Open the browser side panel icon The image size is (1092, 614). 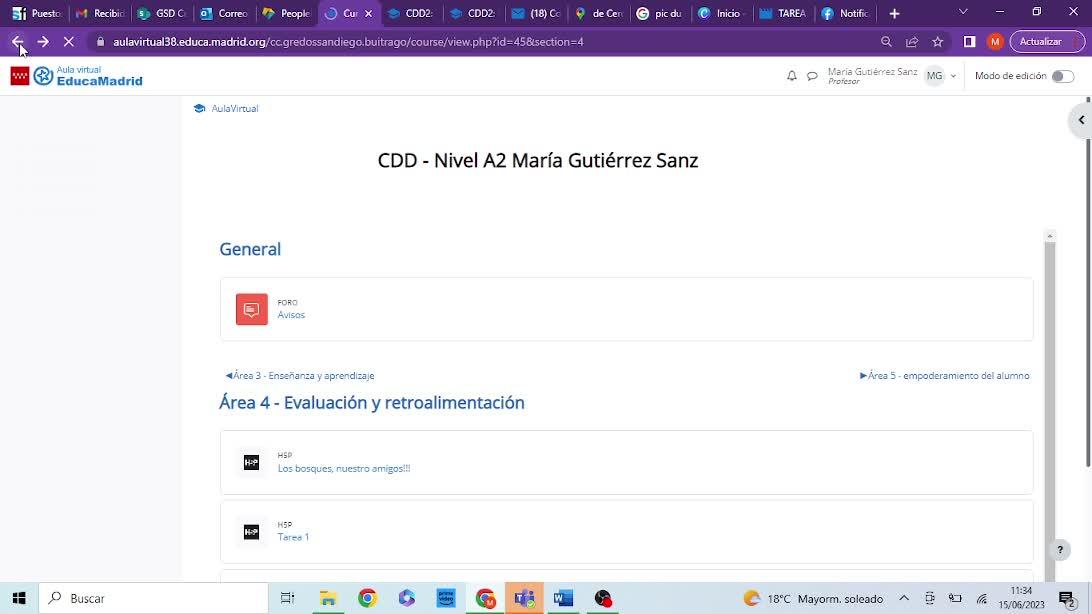point(969,42)
